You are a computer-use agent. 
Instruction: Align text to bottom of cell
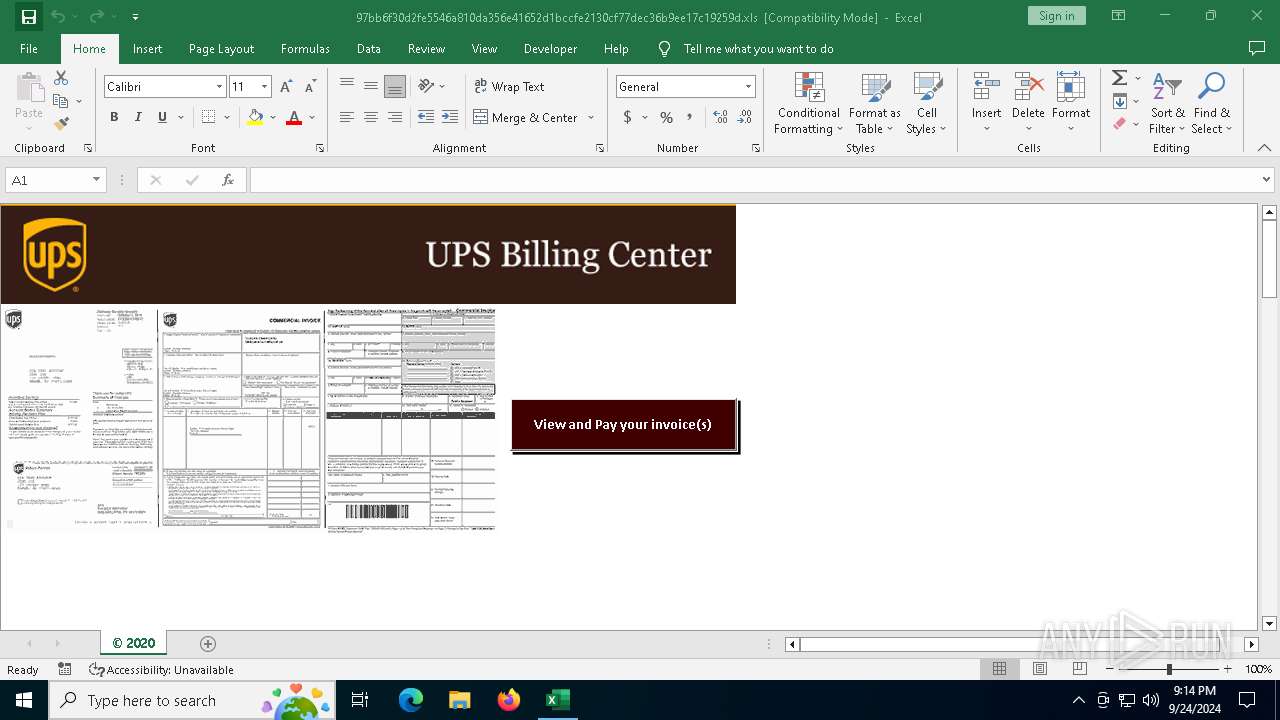[395, 86]
